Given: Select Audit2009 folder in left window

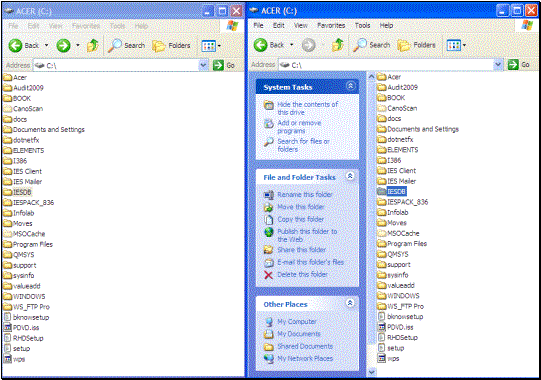Looking at the screenshot, I should pos(23,88).
